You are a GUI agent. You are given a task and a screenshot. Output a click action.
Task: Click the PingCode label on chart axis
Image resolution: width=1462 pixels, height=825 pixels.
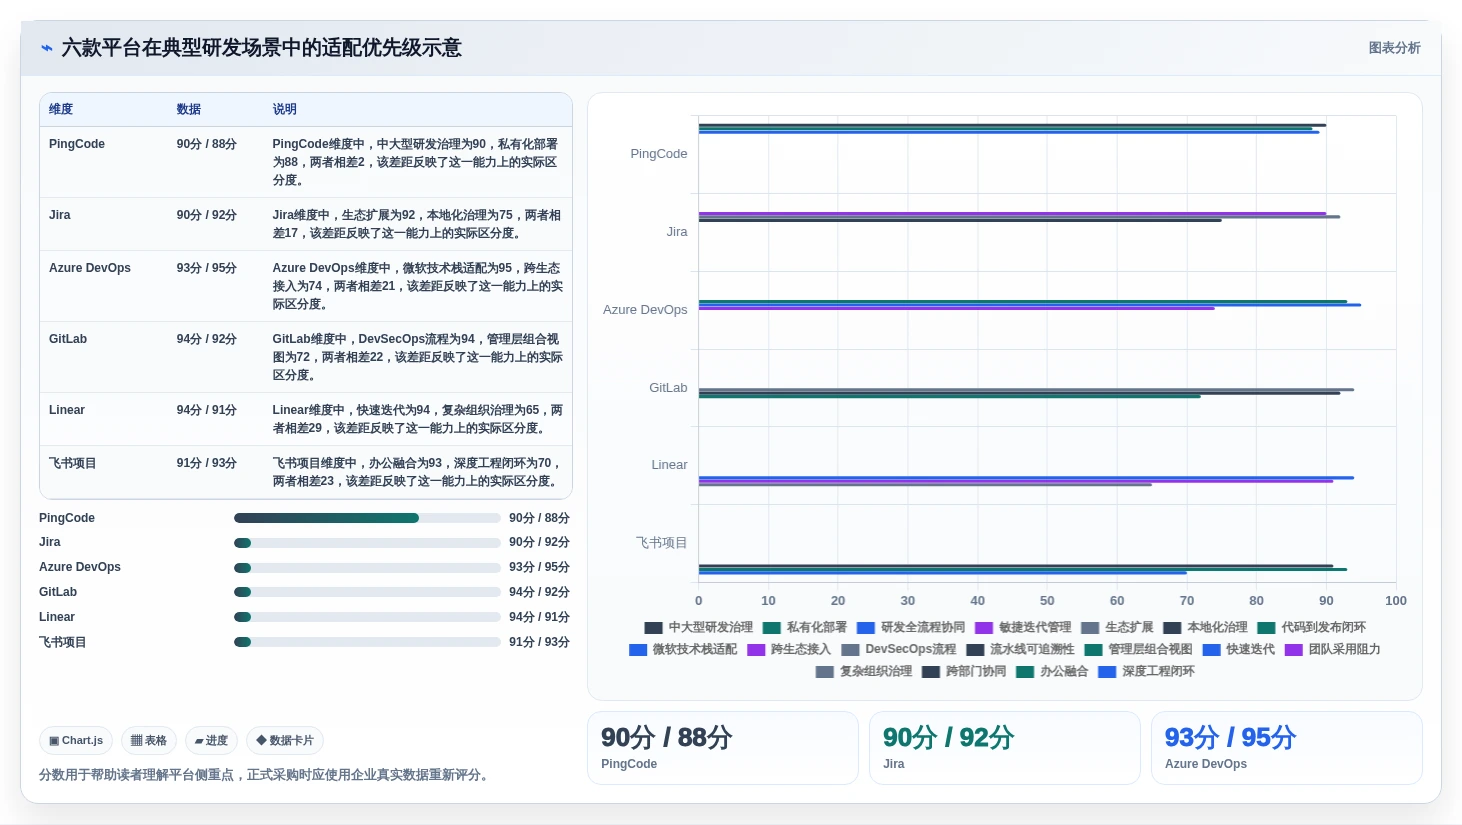pos(659,154)
